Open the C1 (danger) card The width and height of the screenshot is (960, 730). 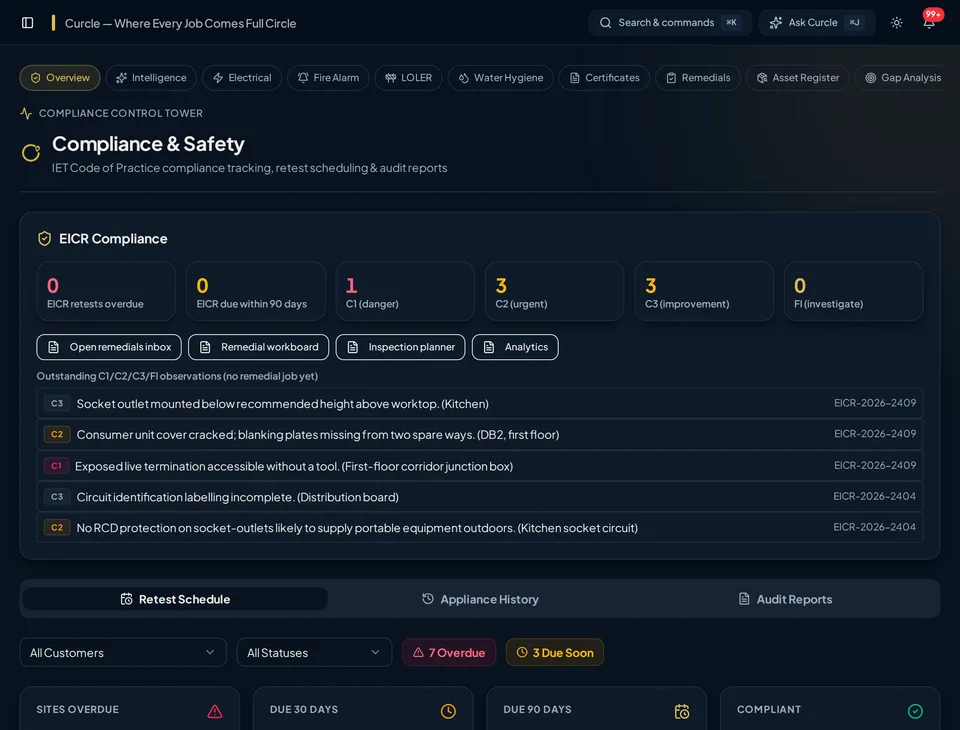pos(405,292)
